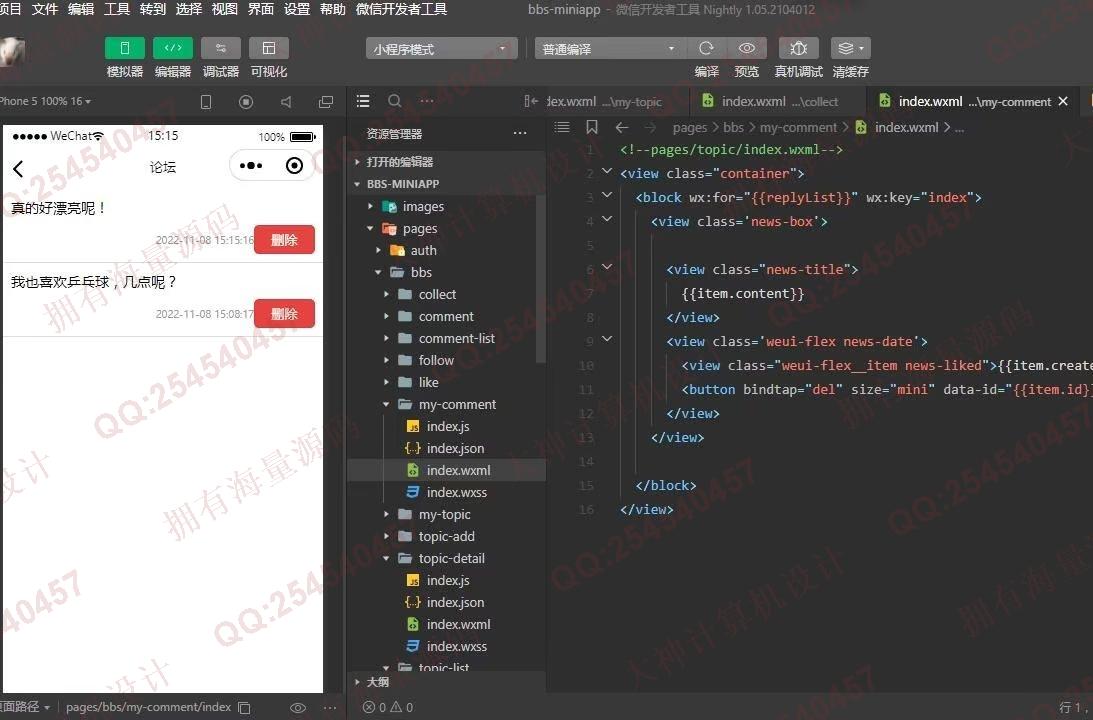
Task: Click the bookmark icon in breadcrumb bar
Action: 592,127
